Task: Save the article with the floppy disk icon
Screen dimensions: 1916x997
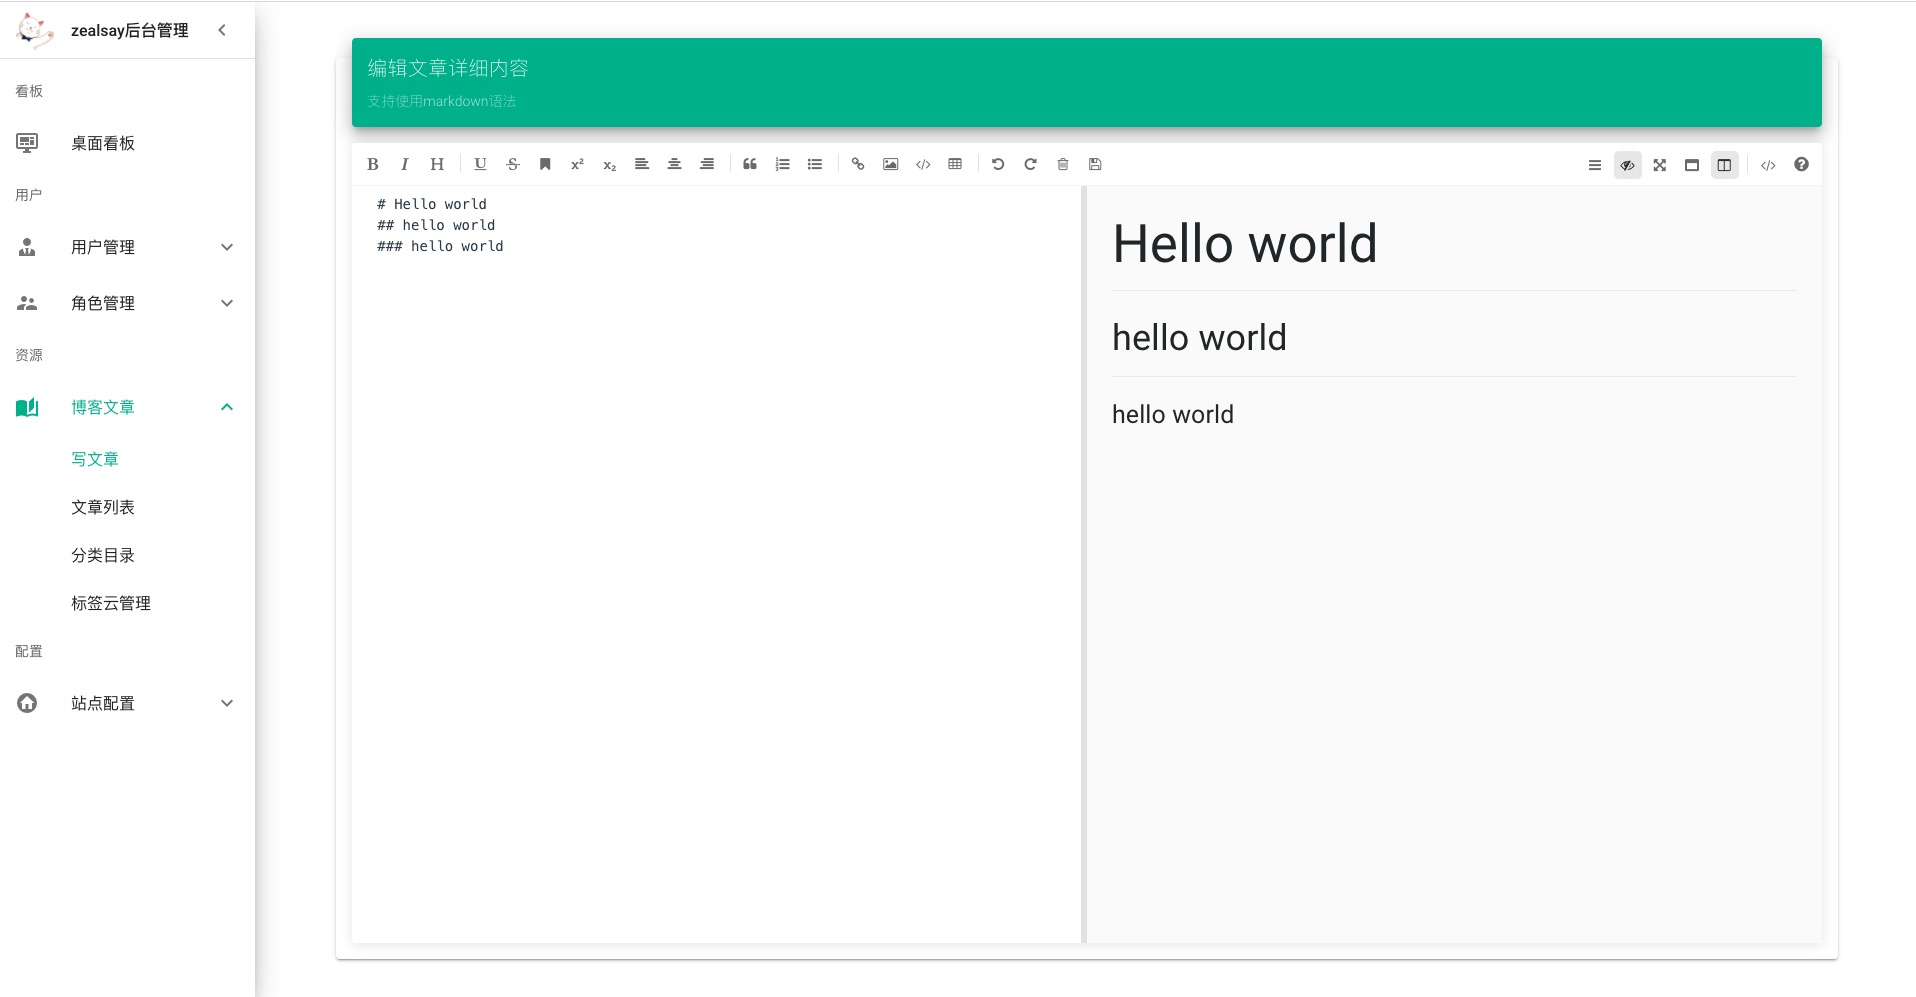Action: (1095, 164)
